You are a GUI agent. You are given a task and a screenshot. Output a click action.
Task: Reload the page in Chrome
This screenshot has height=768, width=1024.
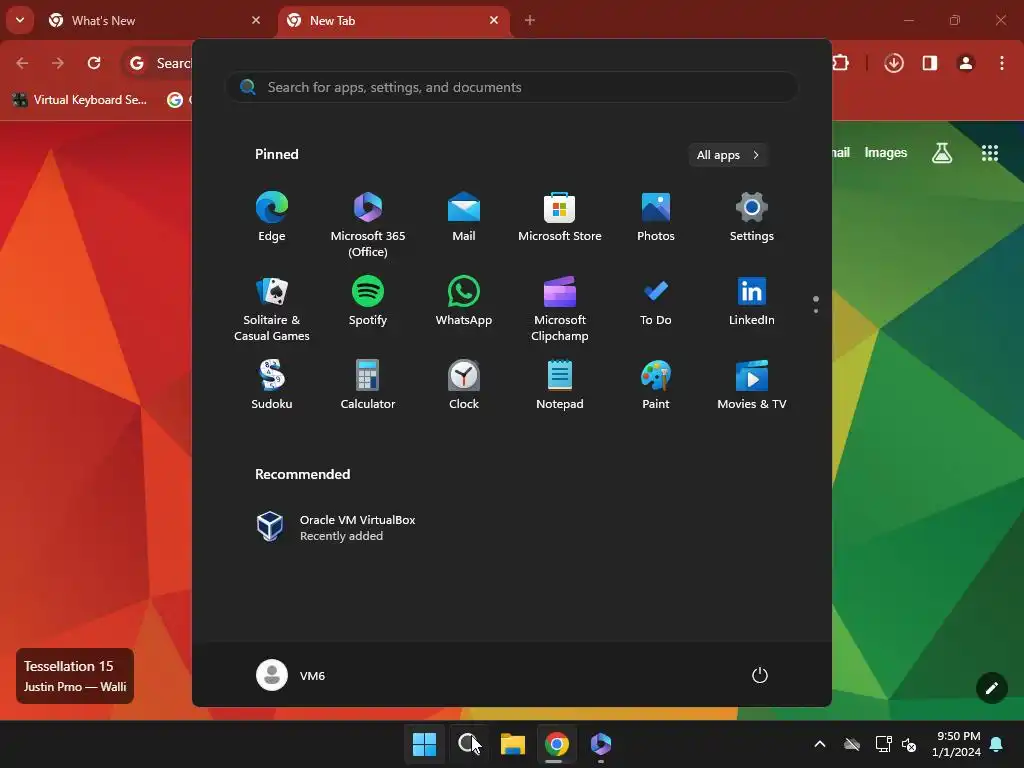tap(94, 63)
